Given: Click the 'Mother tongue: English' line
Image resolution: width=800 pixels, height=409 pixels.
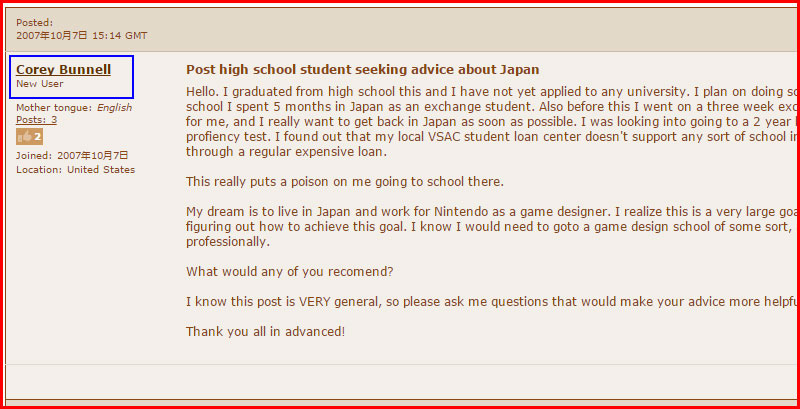Looking at the screenshot, I should pos(74,108).
